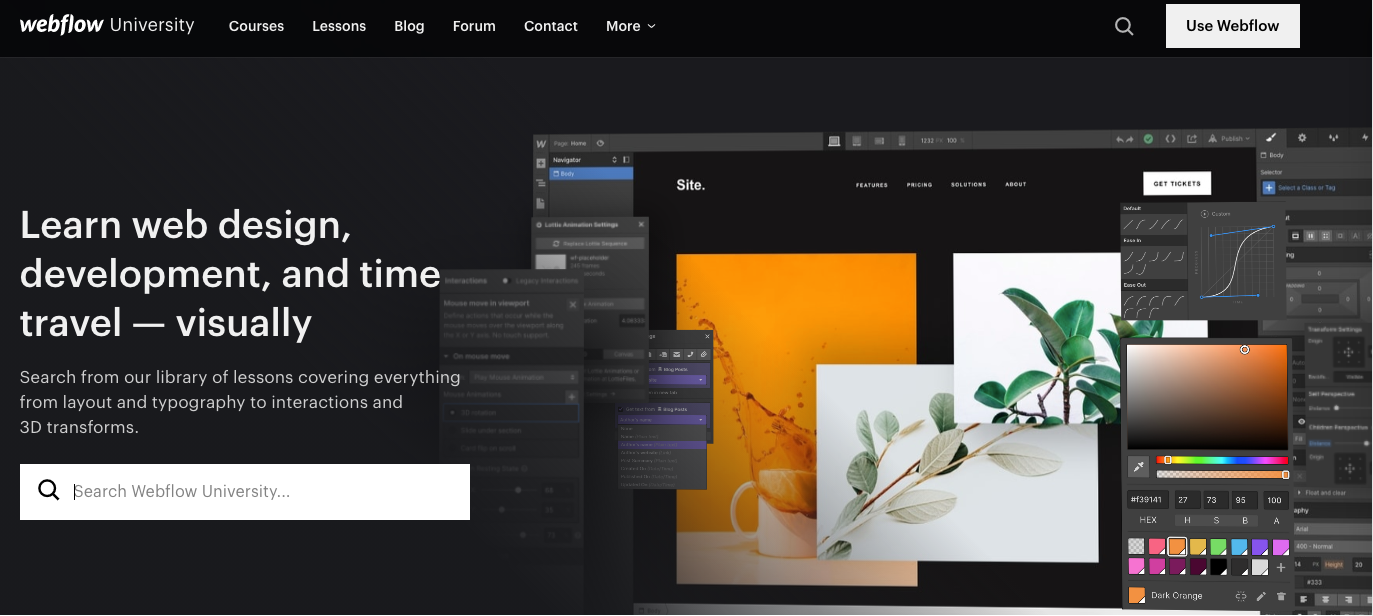
Task: Collapse the On mouse move section
Action: click(511, 356)
